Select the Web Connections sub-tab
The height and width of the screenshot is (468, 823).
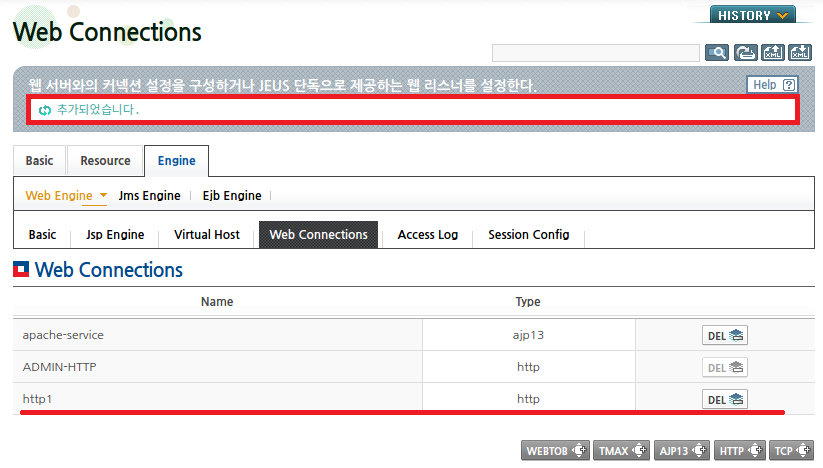click(319, 235)
